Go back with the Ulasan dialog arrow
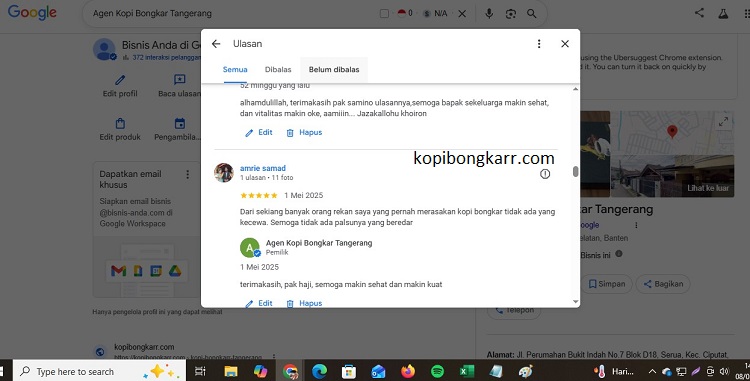Viewport: 750px width, 381px height. point(216,44)
